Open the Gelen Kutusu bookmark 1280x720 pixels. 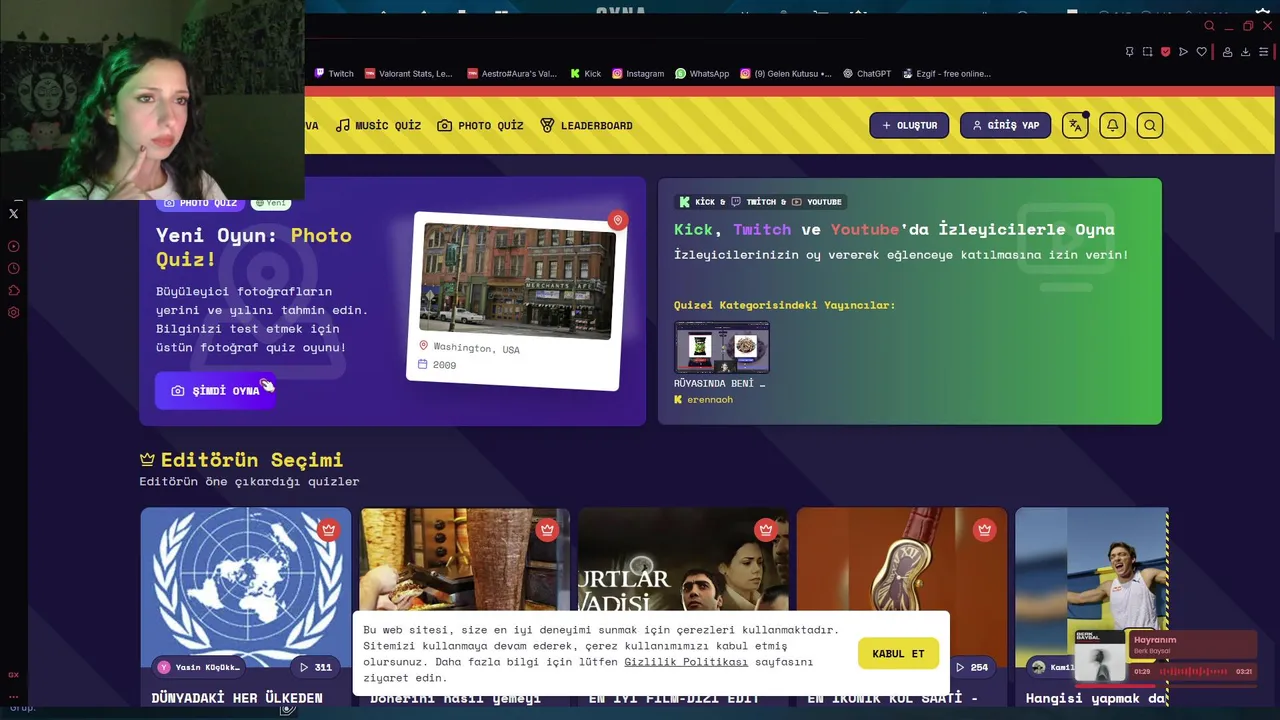785,73
